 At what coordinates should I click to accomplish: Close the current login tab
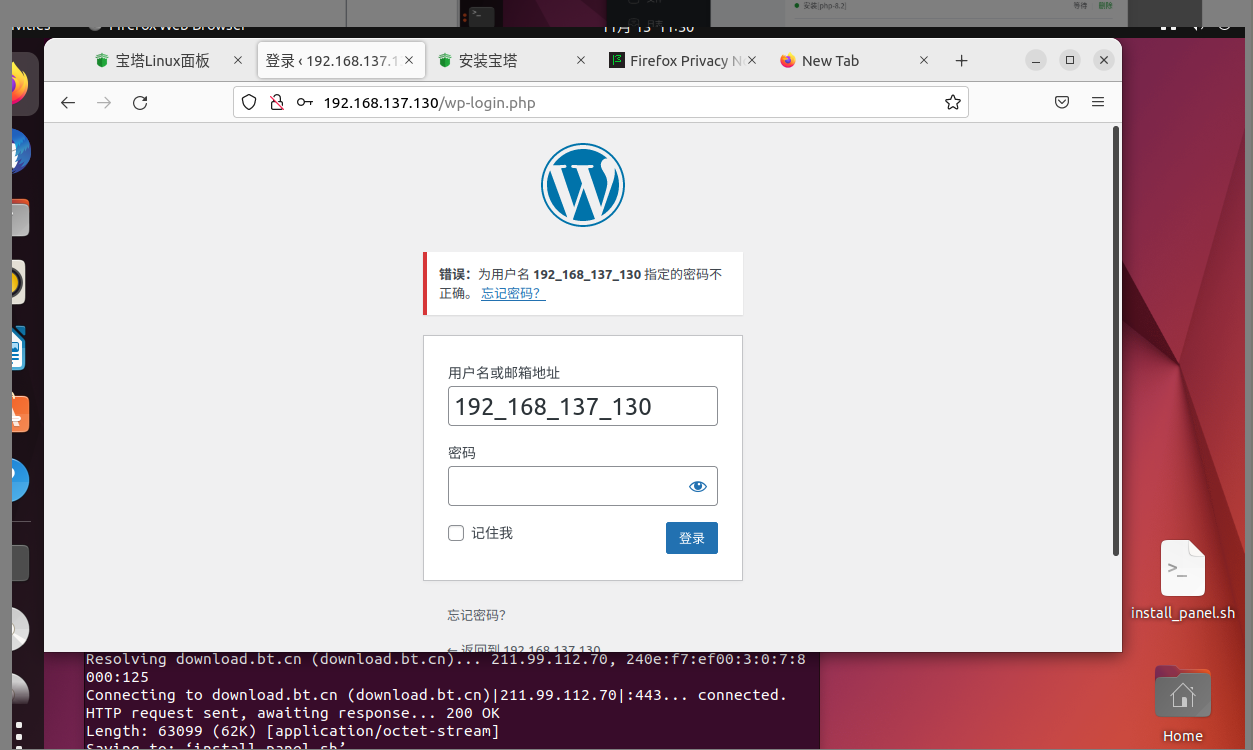[x=409, y=61]
